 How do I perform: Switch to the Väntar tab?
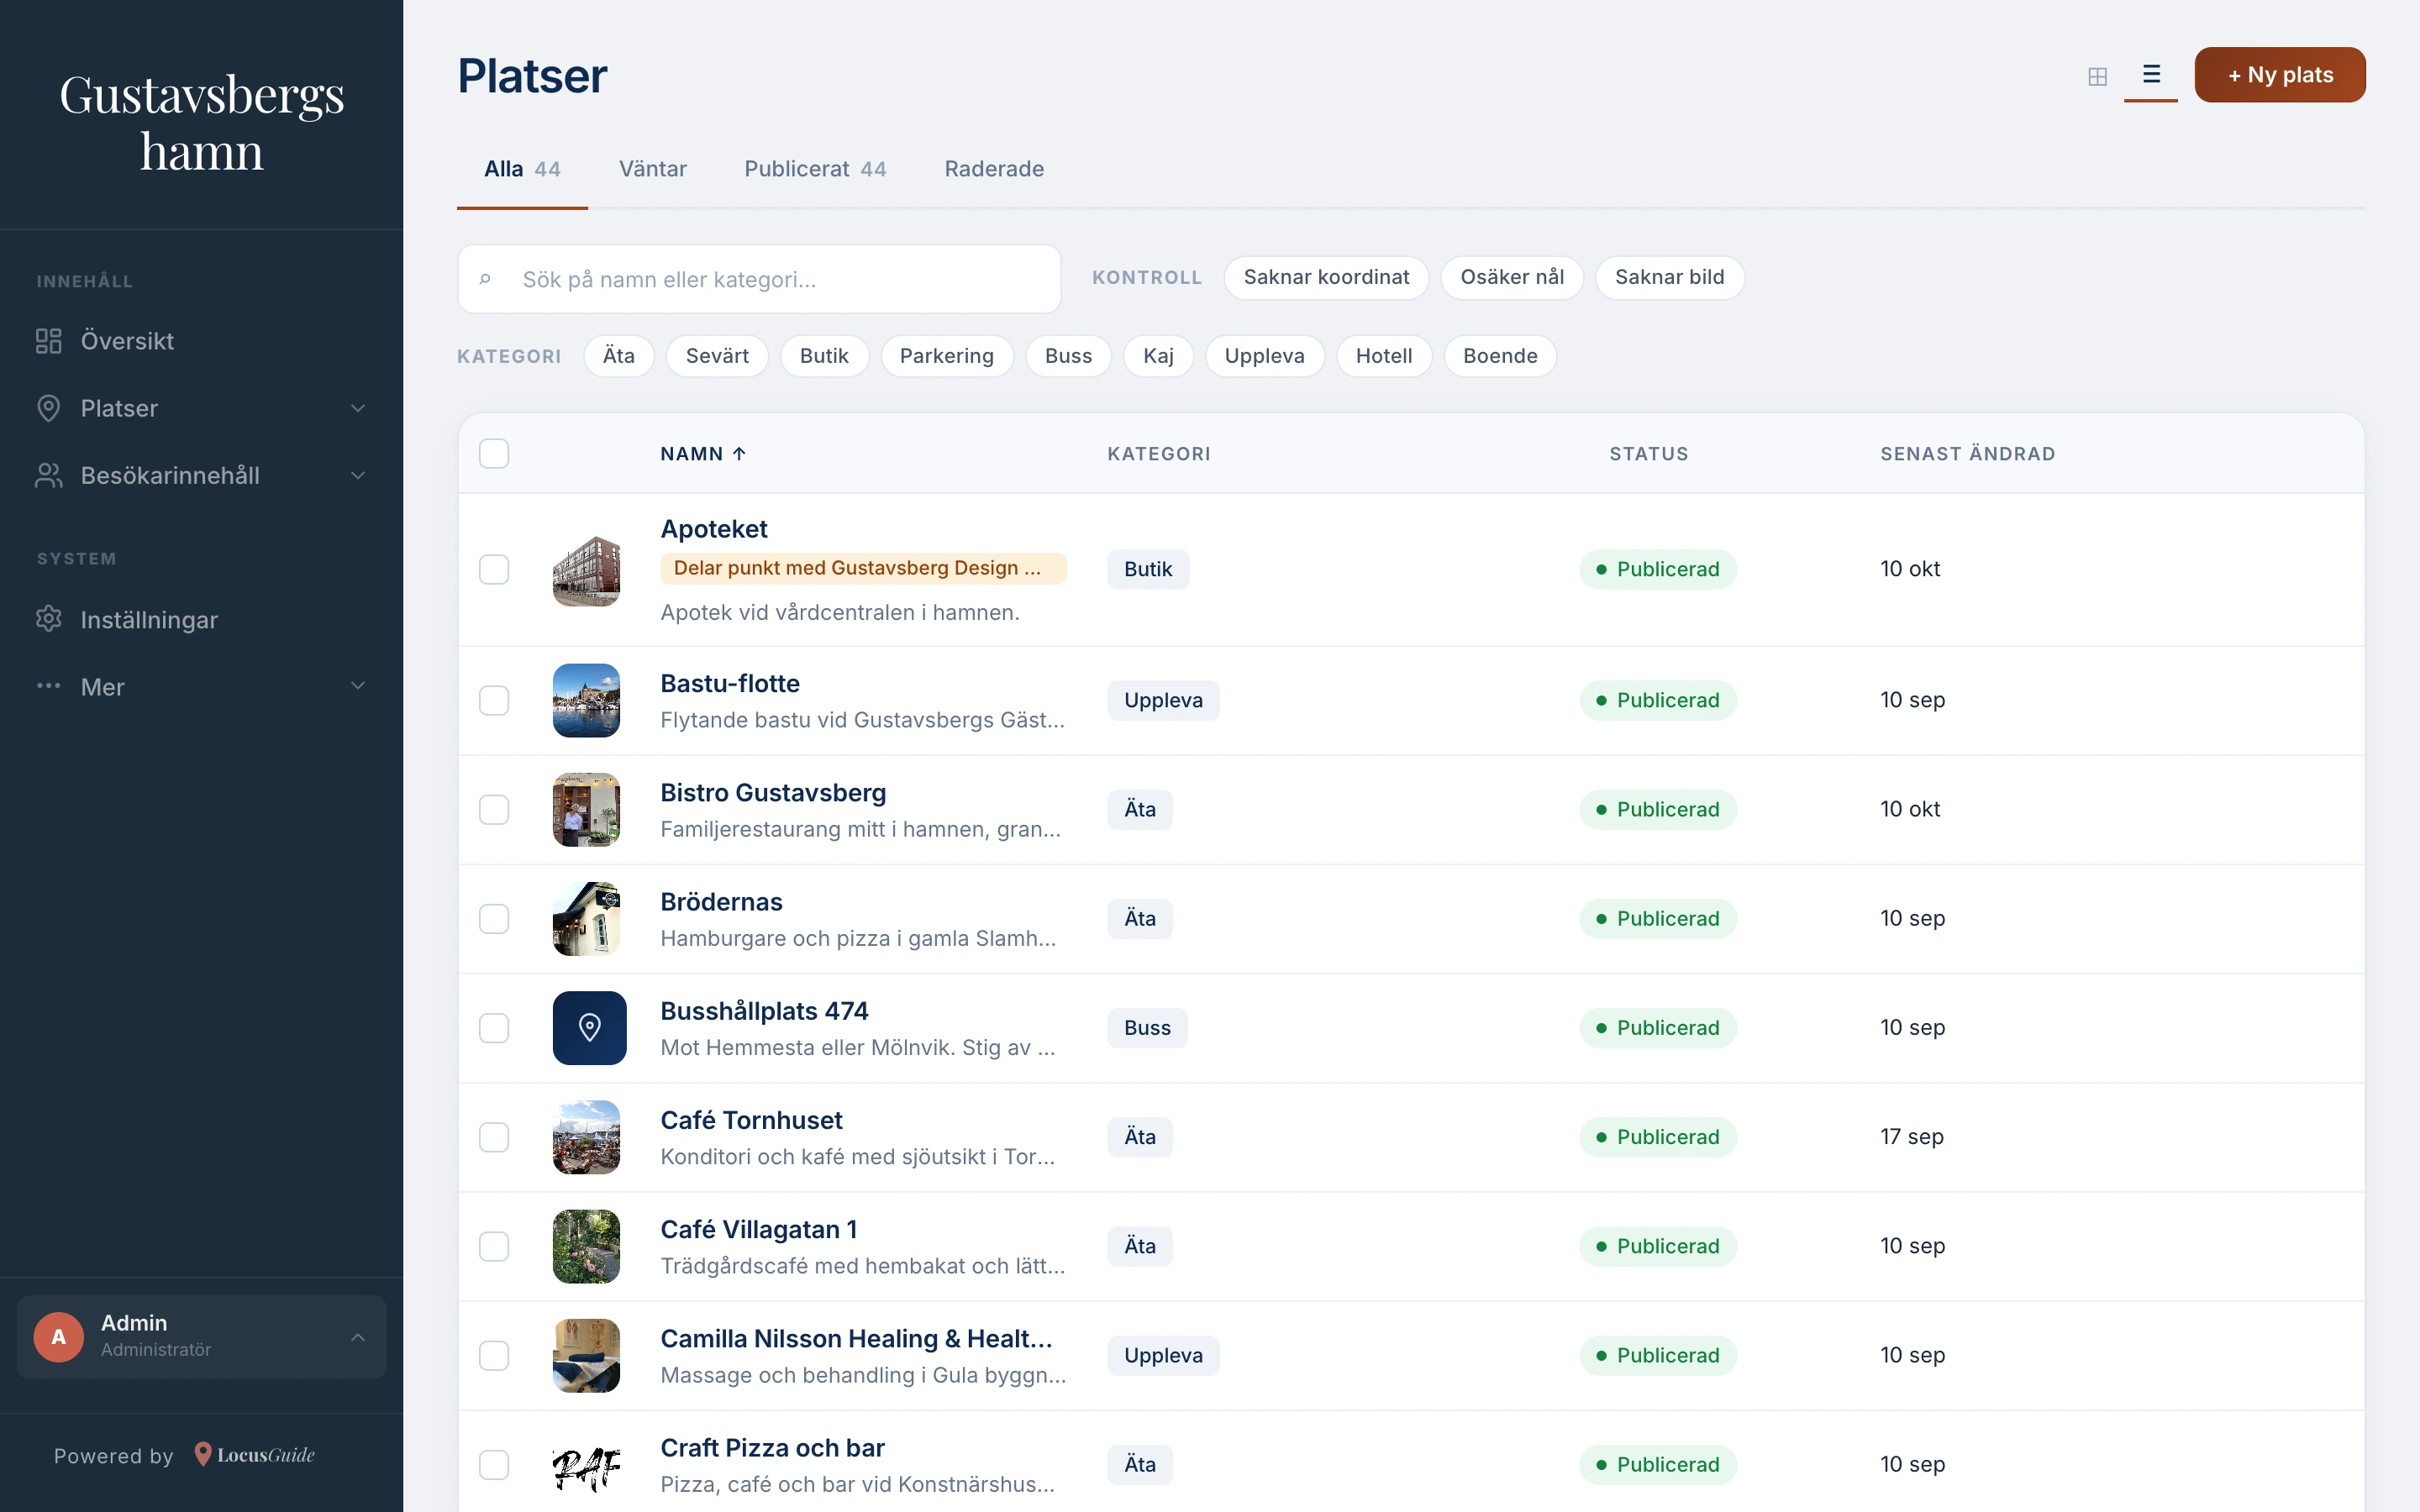pos(653,169)
